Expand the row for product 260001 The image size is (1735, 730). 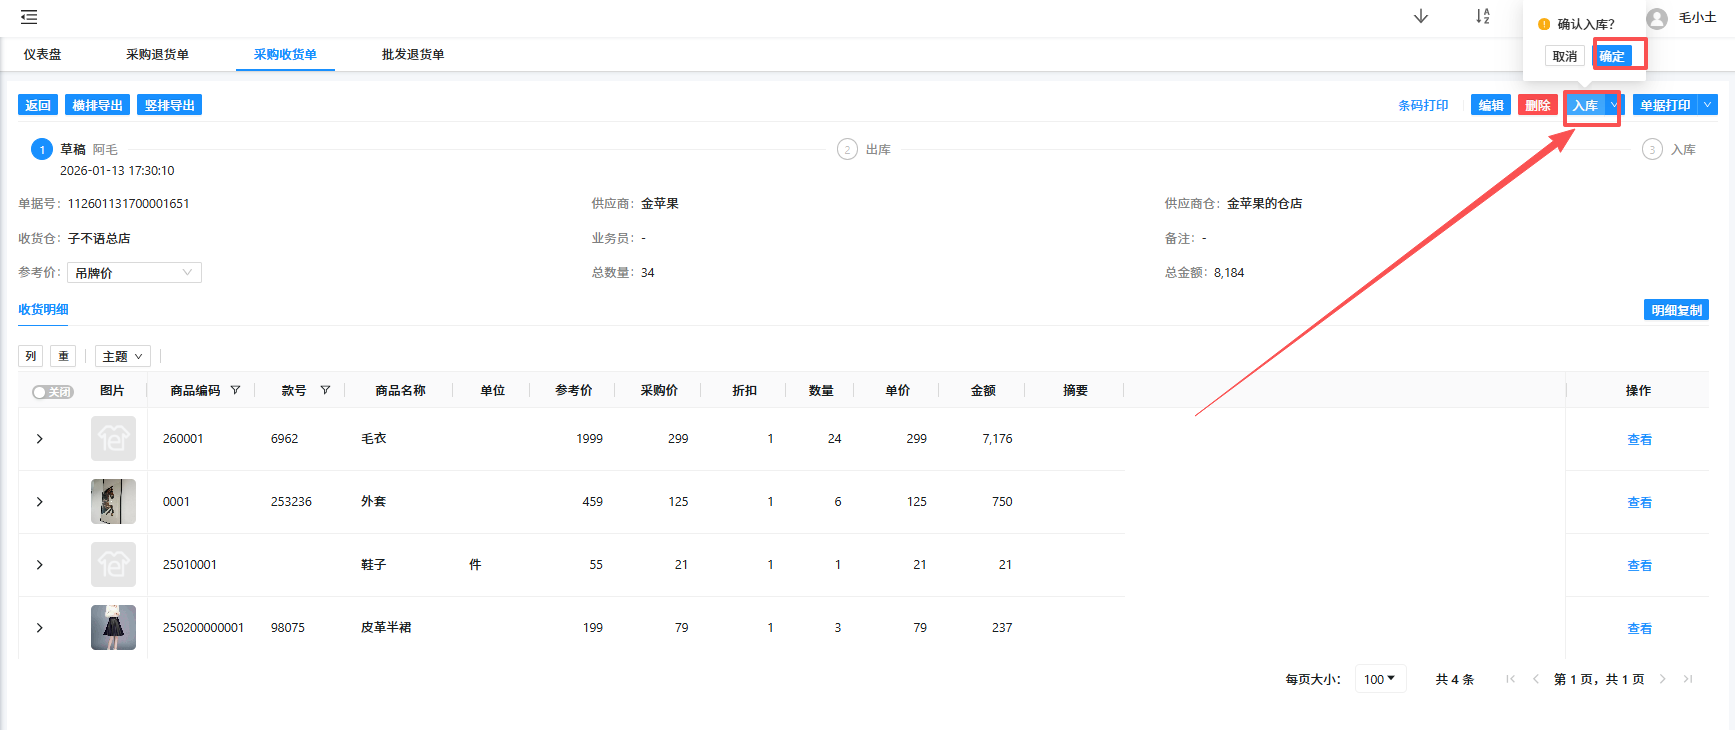(40, 439)
